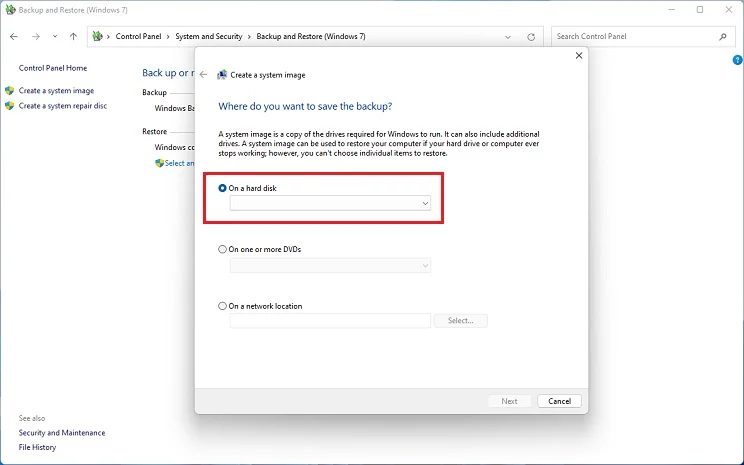Click the Select an... link shield icon
This screenshot has height=465, width=744.
click(159, 163)
